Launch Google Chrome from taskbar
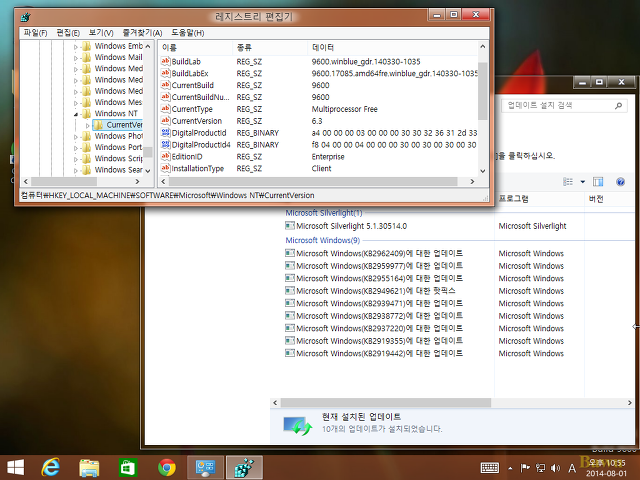This screenshot has height=480, width=640. (x=167, y=468)
